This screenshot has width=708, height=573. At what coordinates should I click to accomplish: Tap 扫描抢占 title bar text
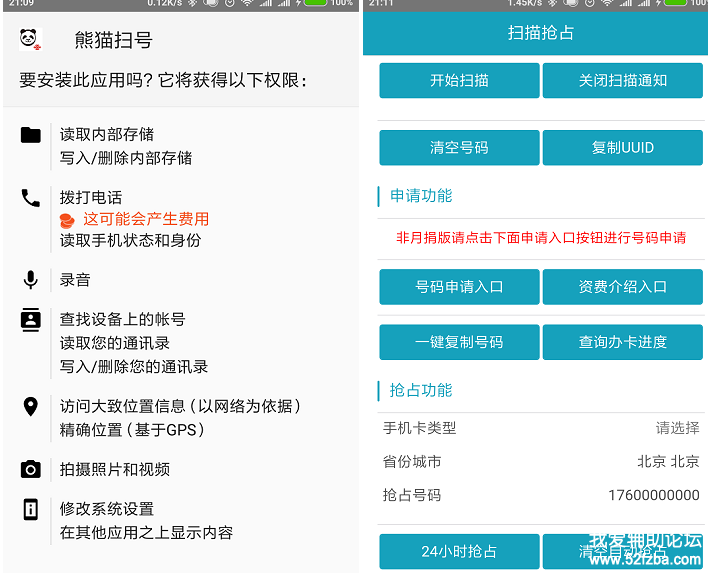click(541, 33)
